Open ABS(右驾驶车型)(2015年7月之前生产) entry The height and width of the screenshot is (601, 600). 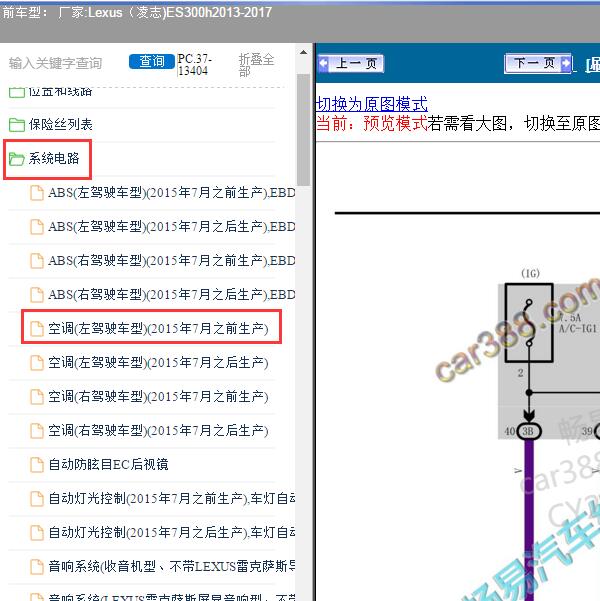[x=171, y=261]
